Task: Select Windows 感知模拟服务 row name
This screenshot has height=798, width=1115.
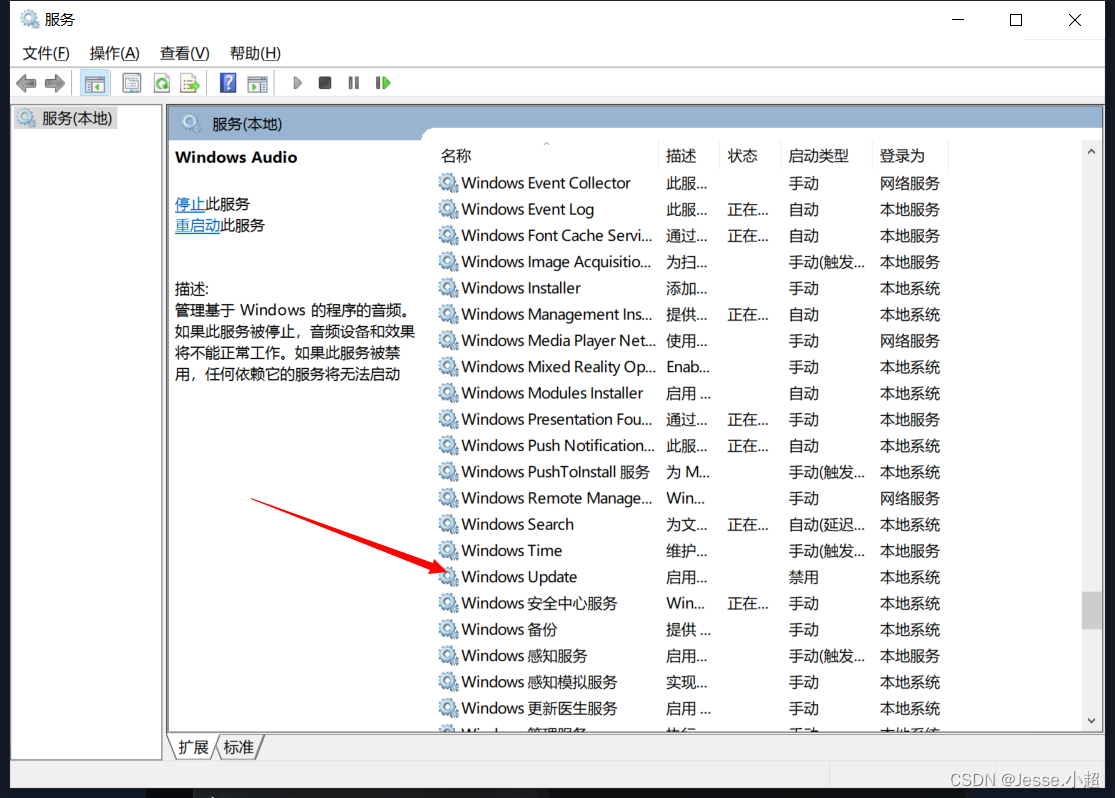Action: click(x=539, y=682)
